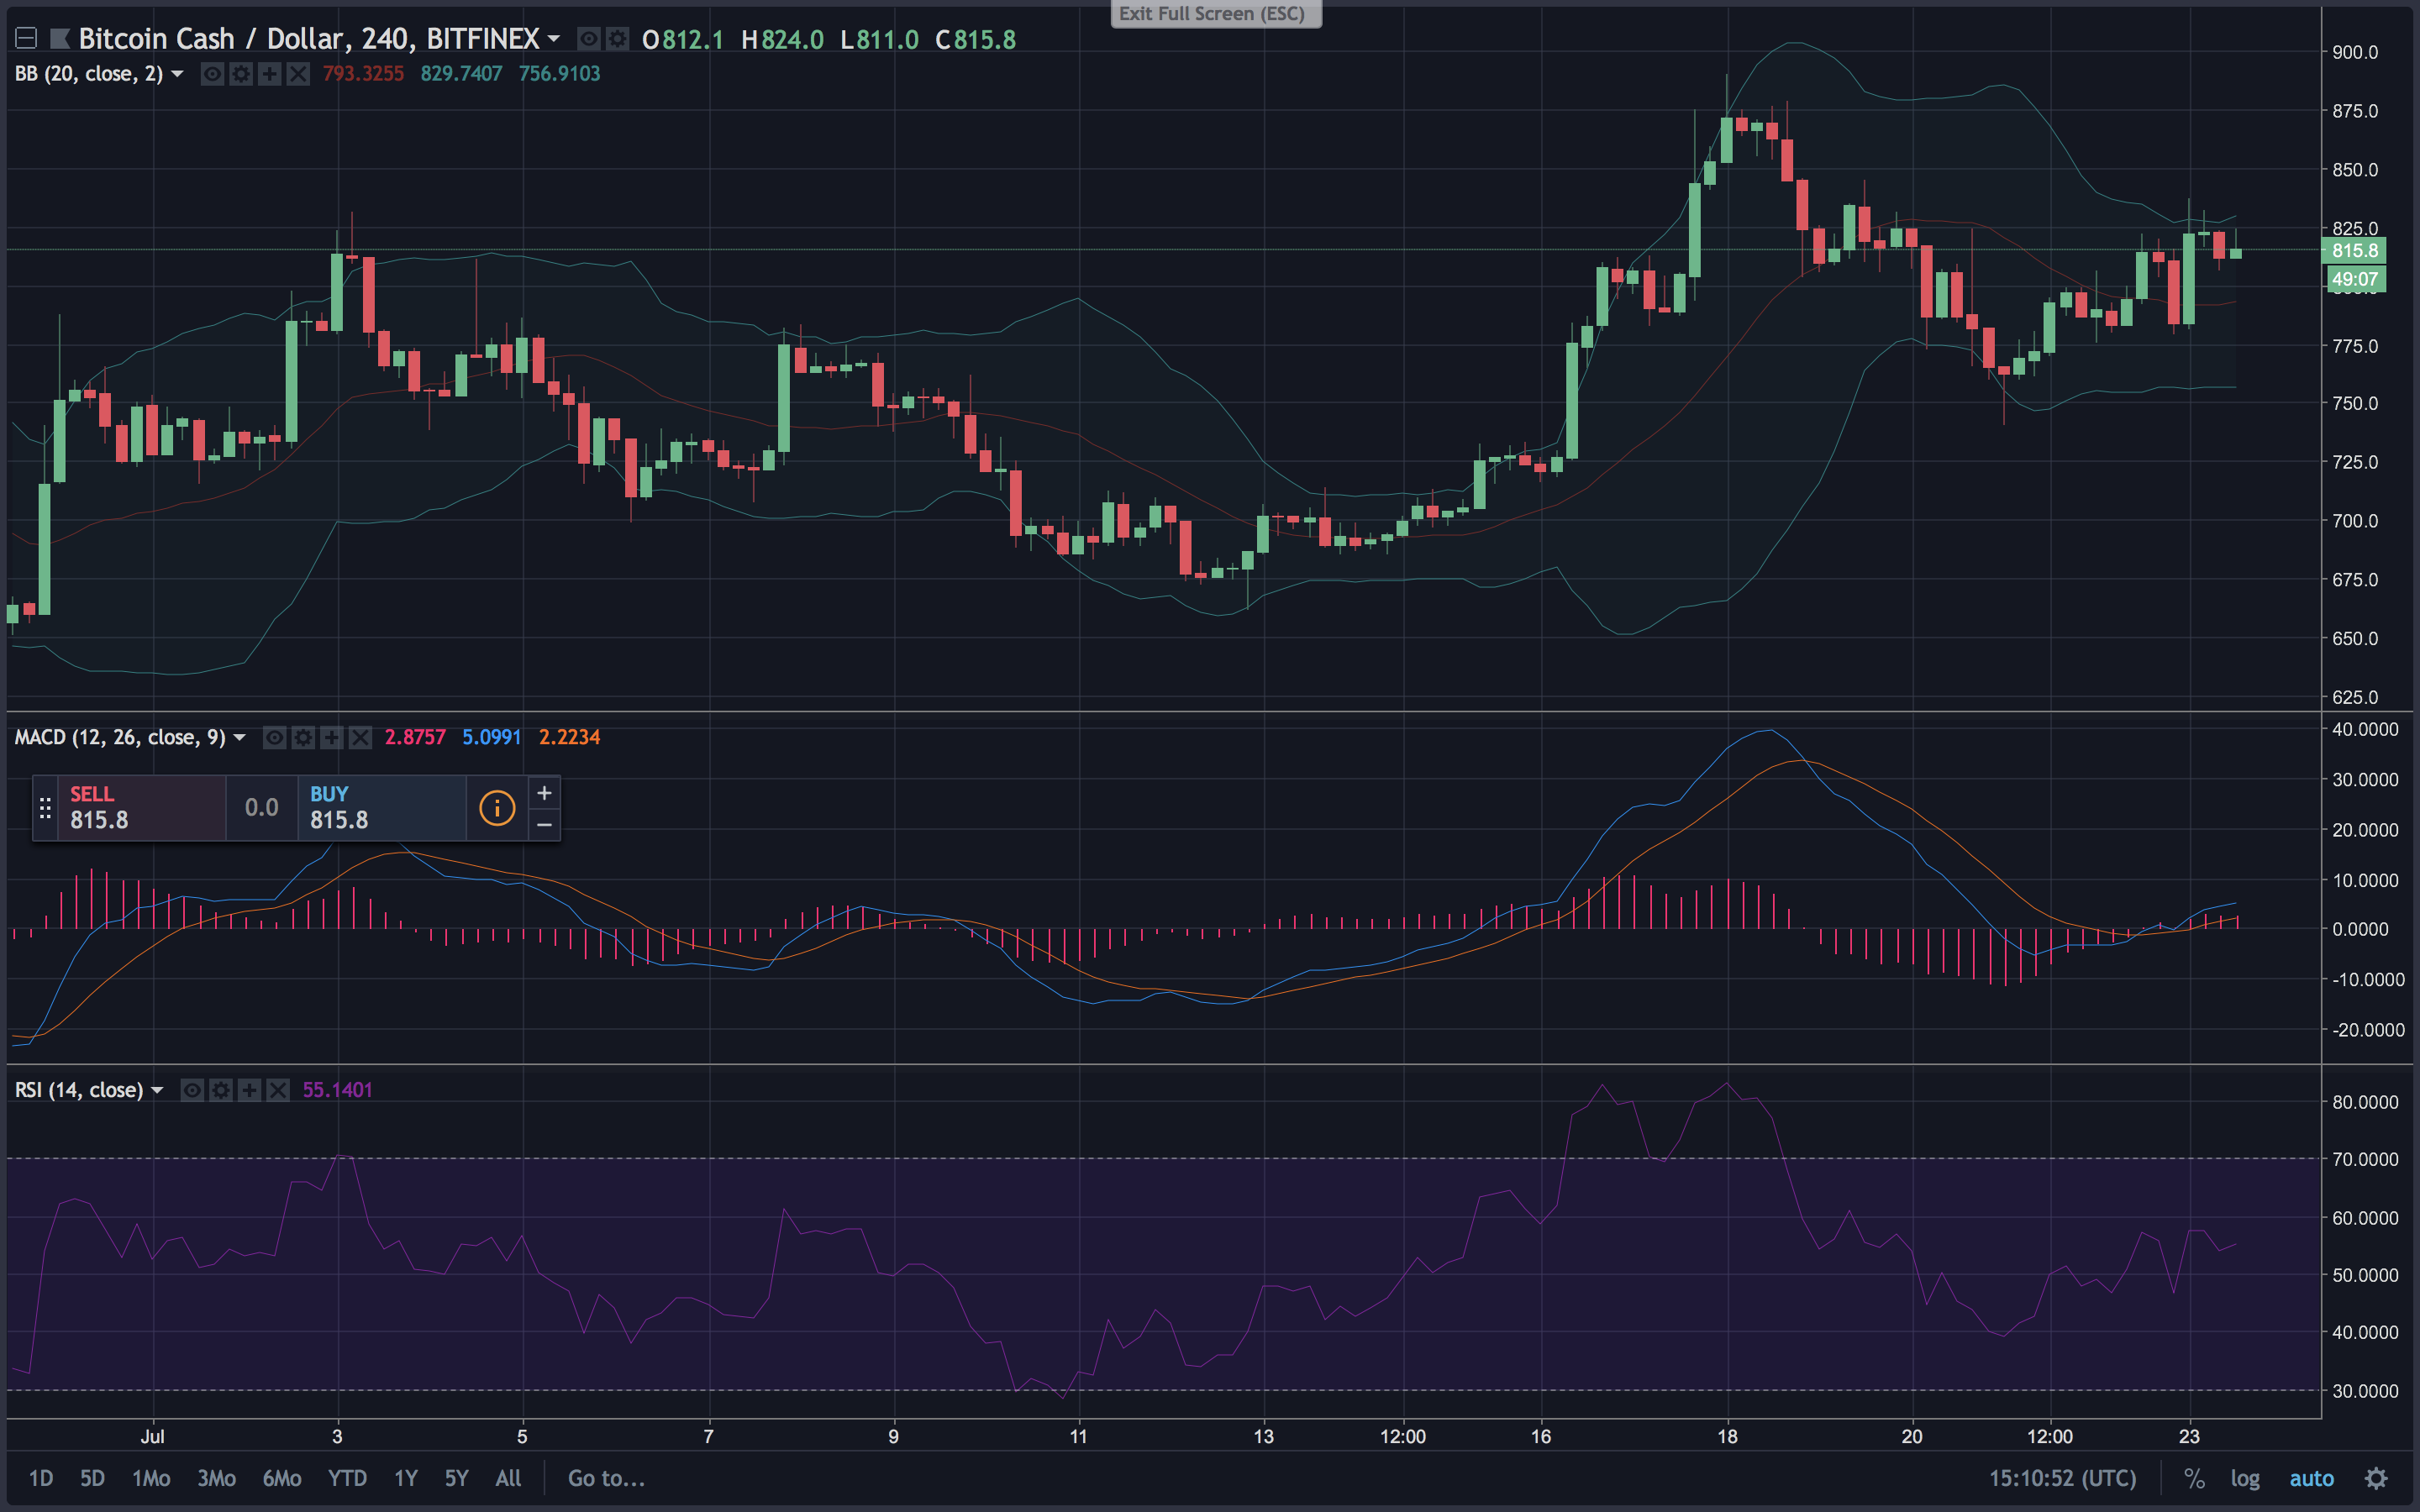
Task: Select the 1Mo time range
Action: [151, 1478]
